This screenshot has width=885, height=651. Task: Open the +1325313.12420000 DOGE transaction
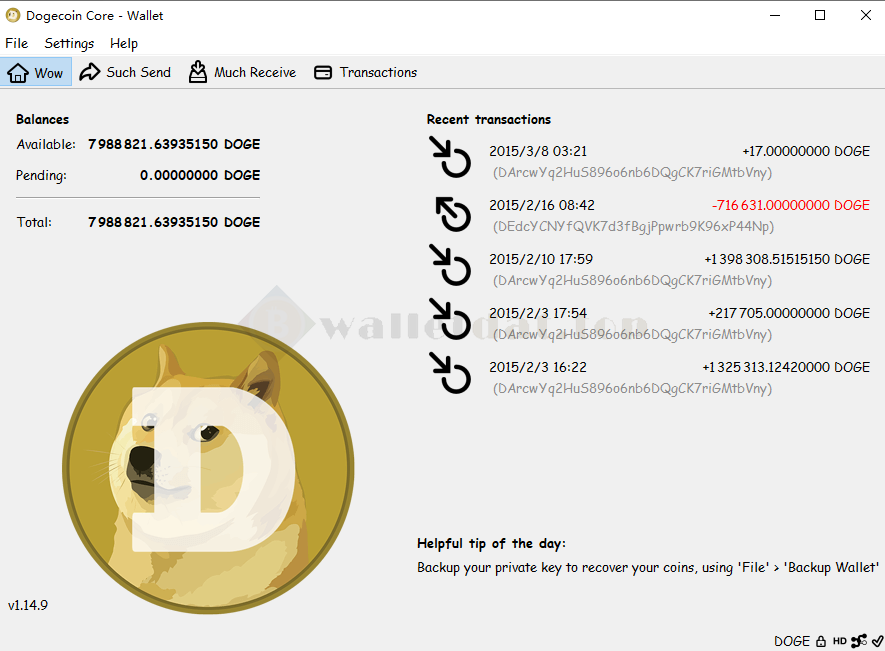click(785, 367)
